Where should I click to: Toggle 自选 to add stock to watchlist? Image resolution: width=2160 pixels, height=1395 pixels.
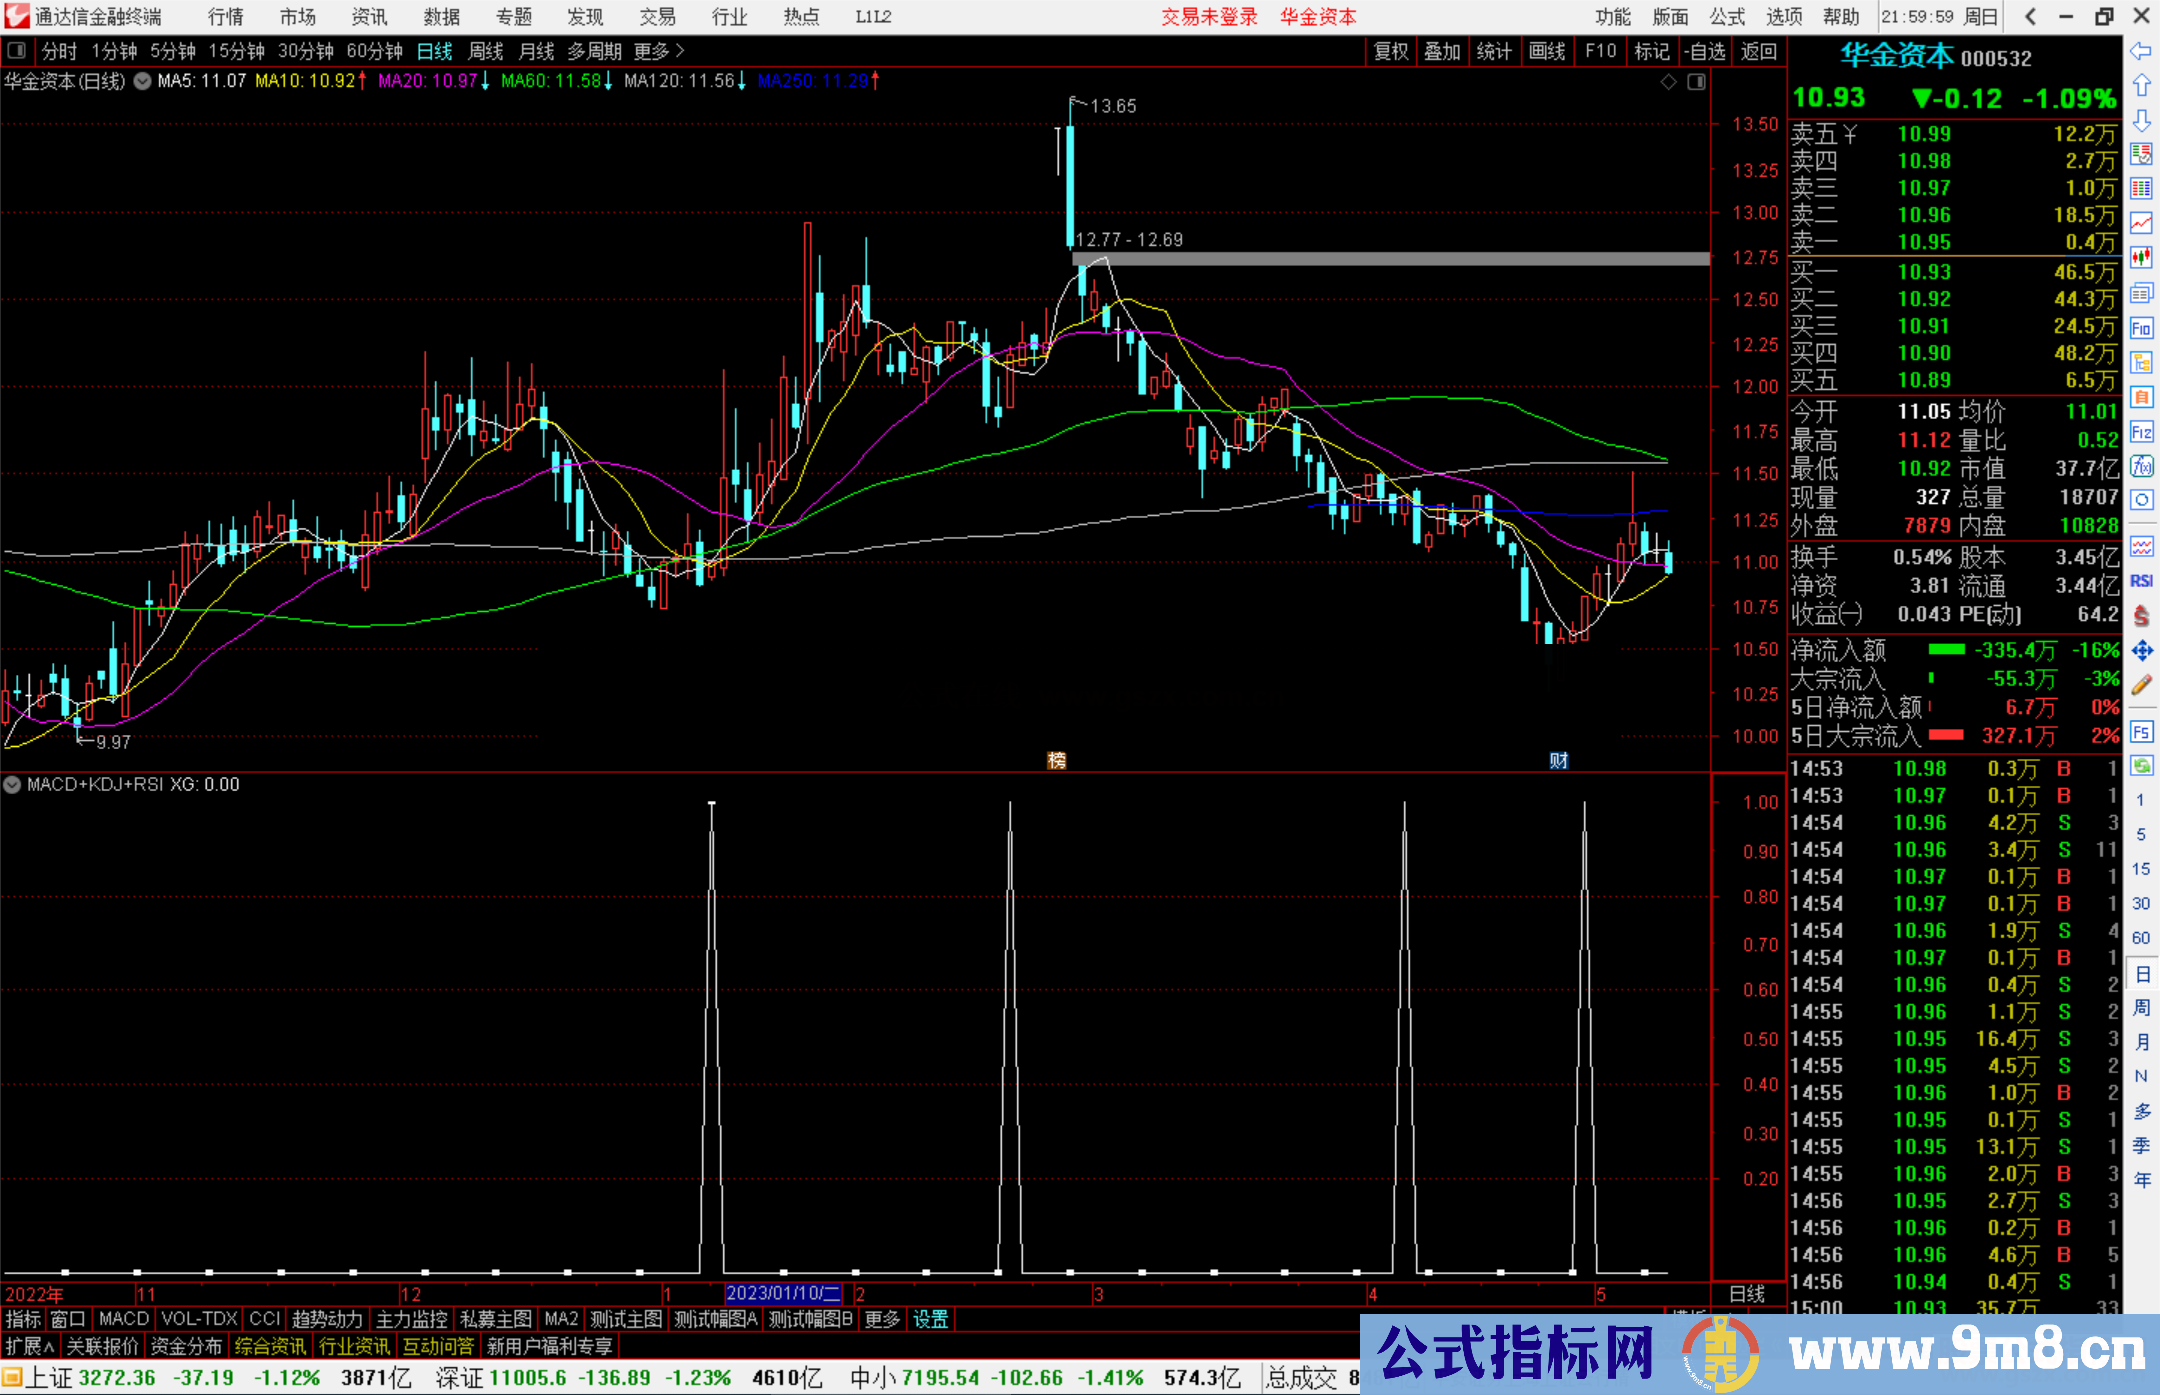tap(1705, 51)
